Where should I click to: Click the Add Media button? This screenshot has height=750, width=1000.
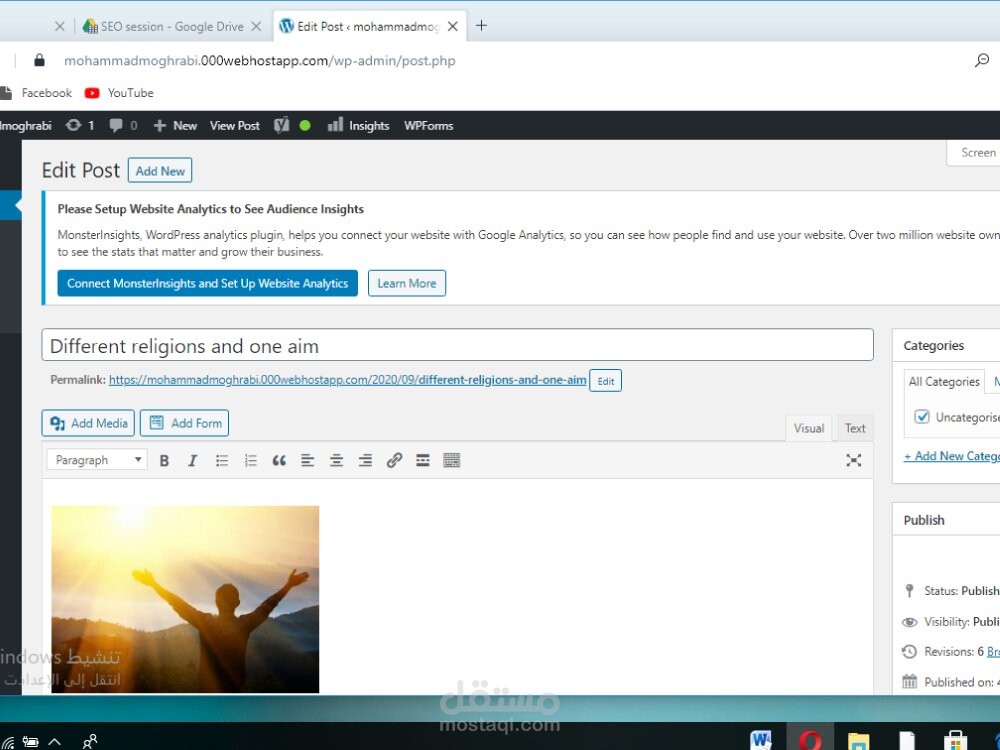(x=88, y=423)
